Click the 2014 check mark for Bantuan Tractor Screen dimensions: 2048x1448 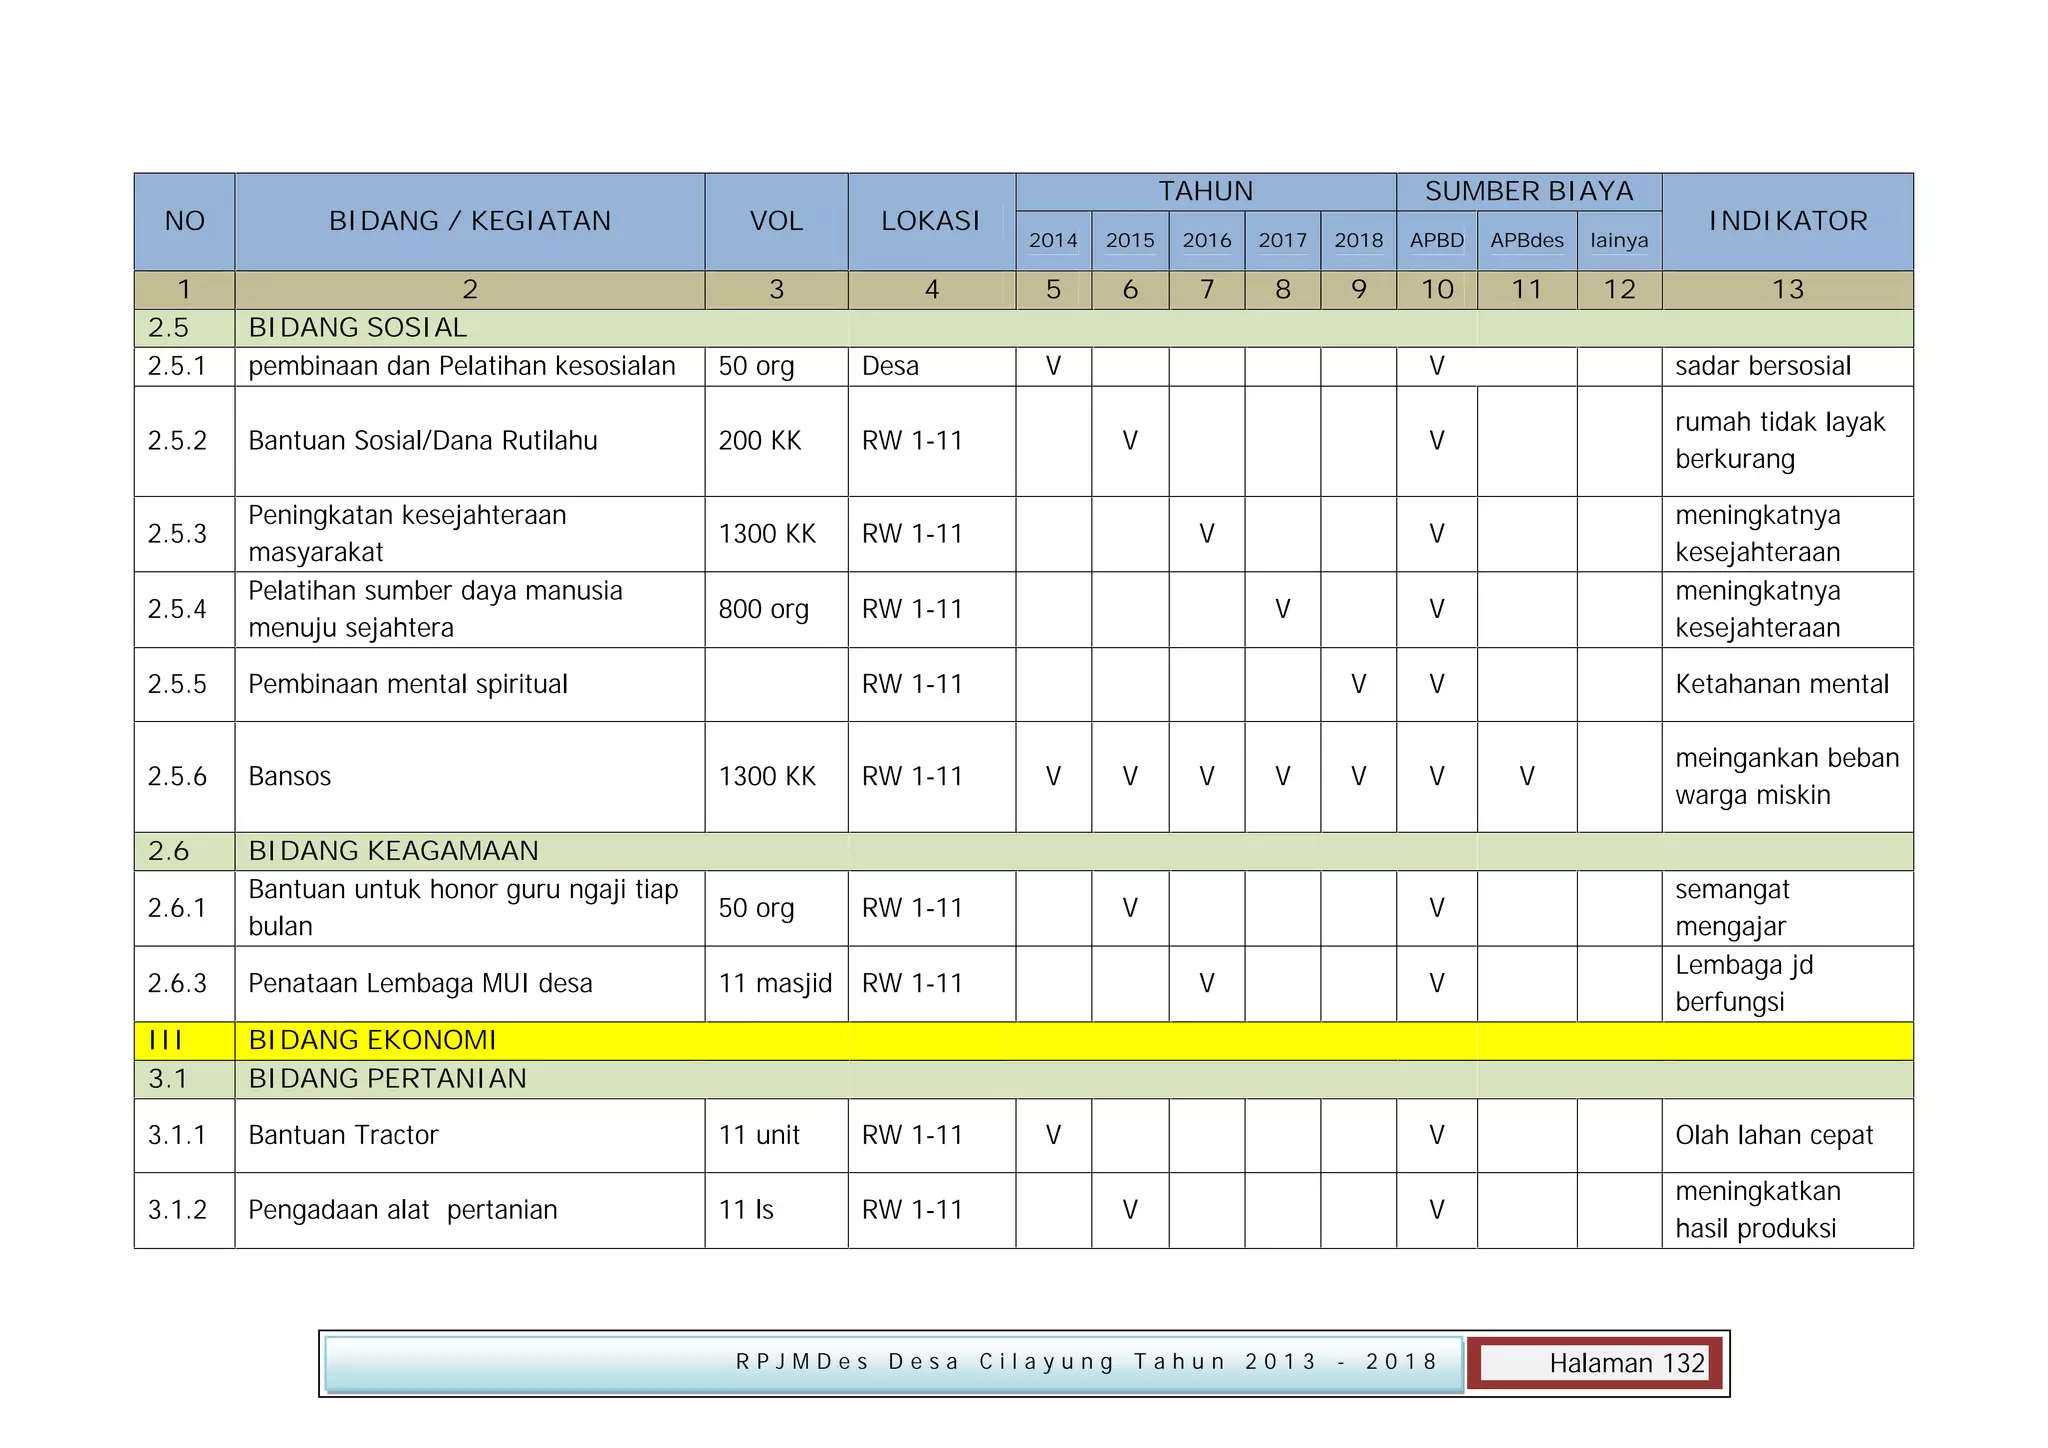point(1053,1135)
